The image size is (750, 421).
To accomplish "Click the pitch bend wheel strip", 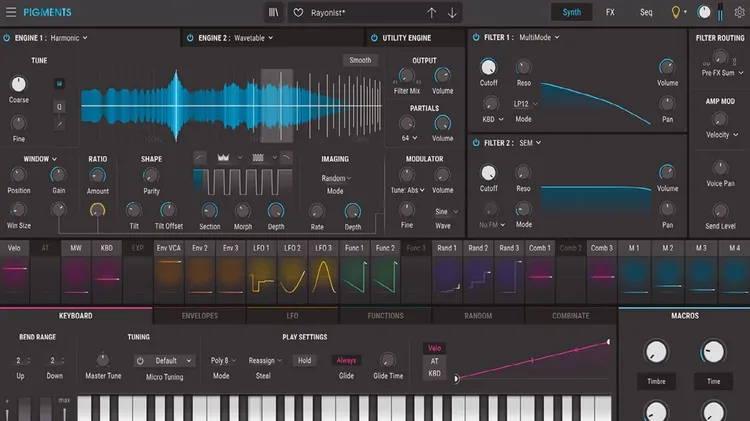I will (x=24, y=409).
